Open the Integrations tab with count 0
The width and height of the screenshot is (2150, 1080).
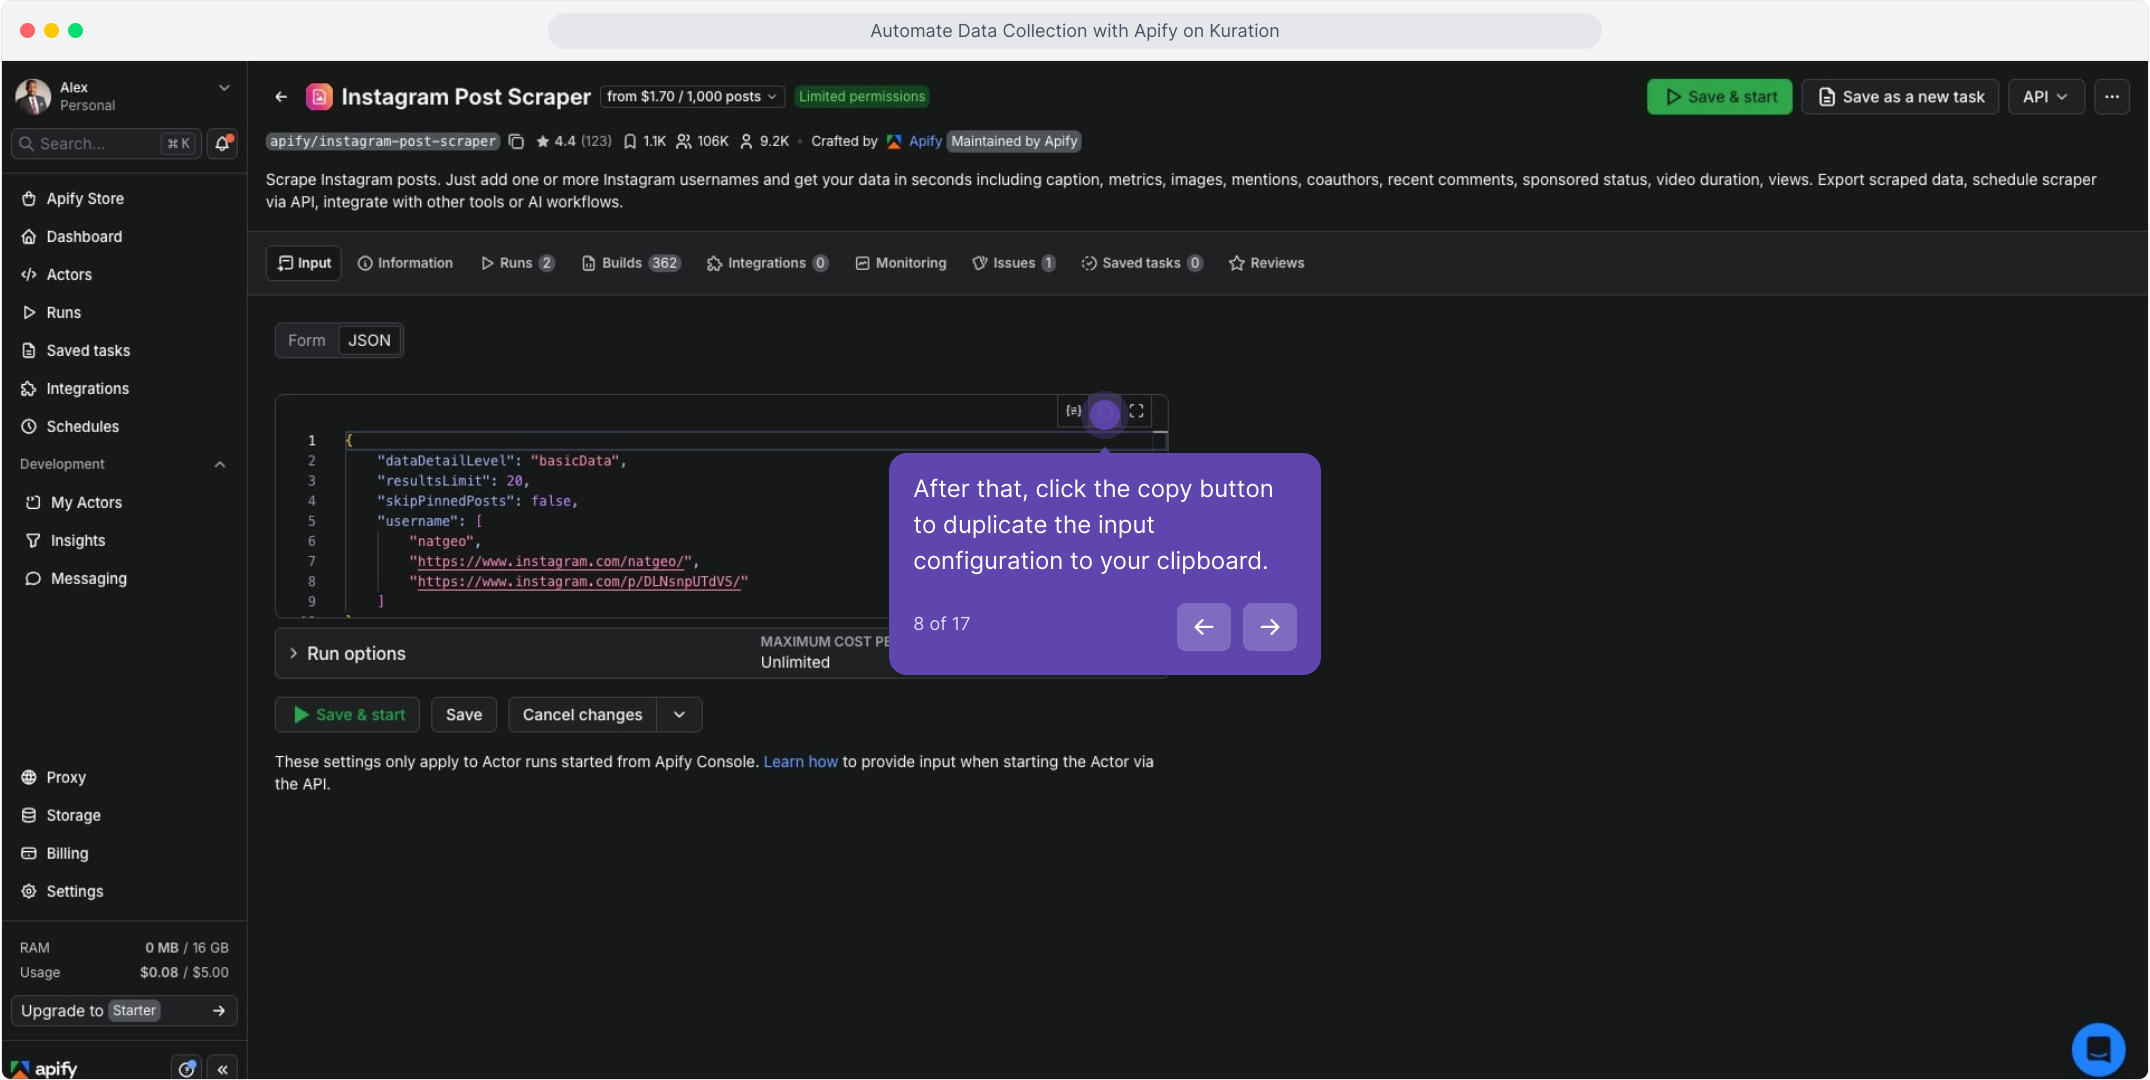pyautogui.click(x=767, y=263)
